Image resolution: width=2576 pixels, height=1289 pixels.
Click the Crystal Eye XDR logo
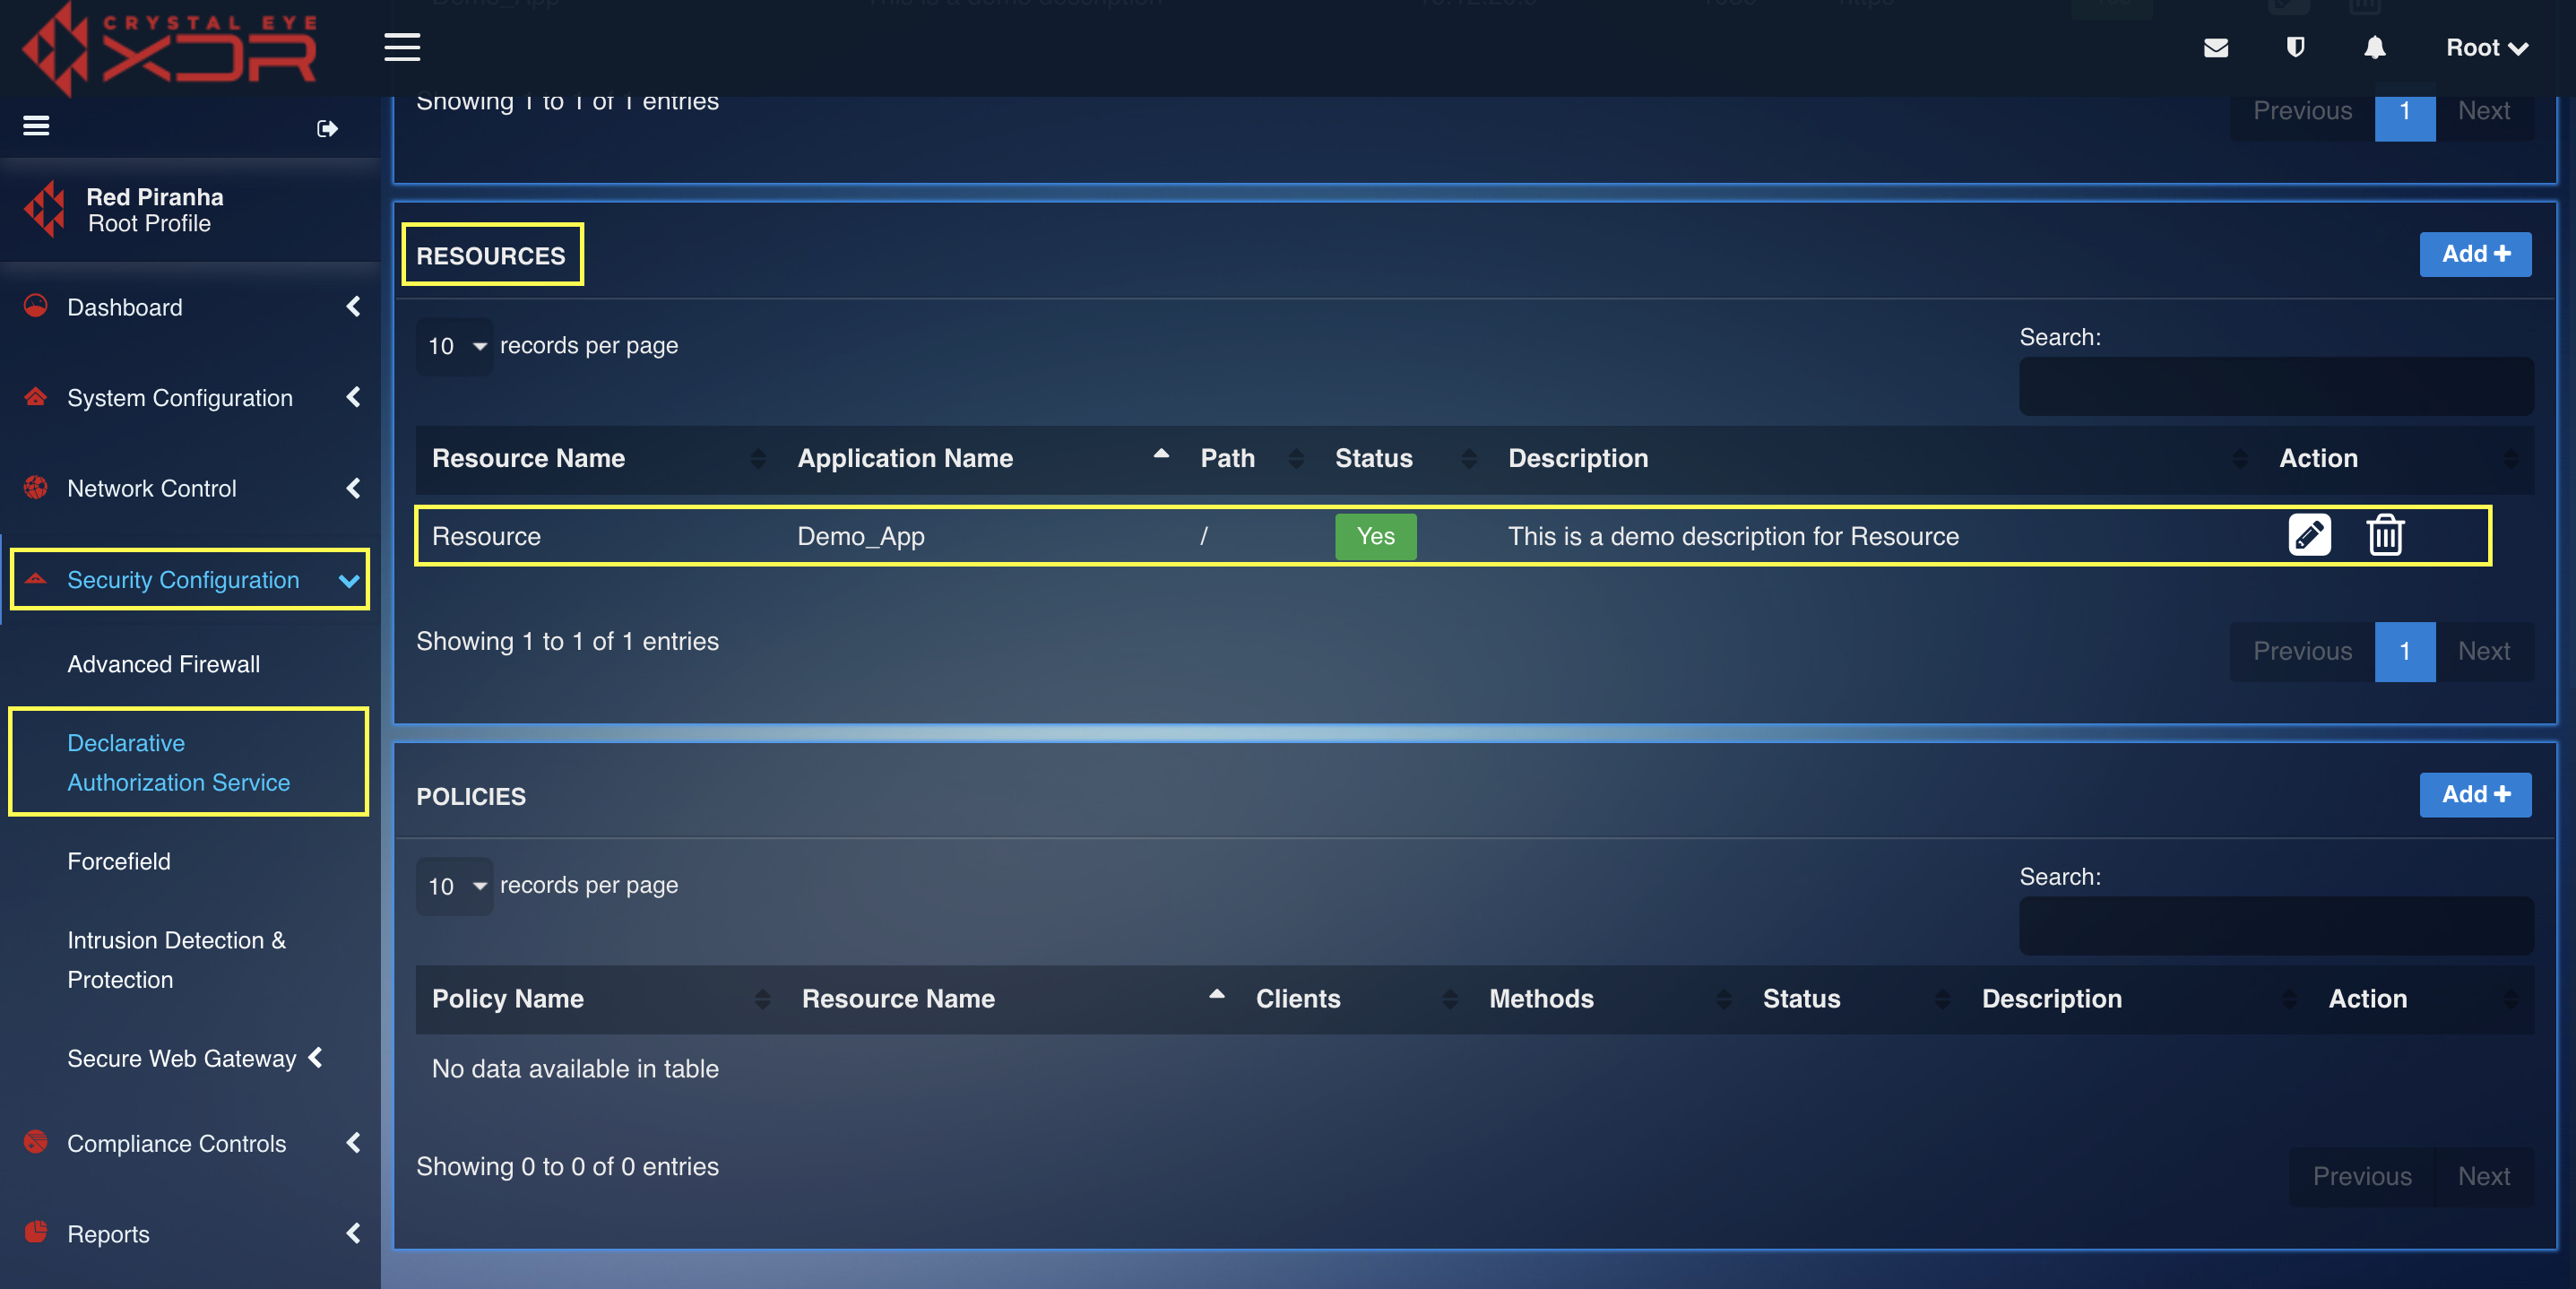click(169, 48)
